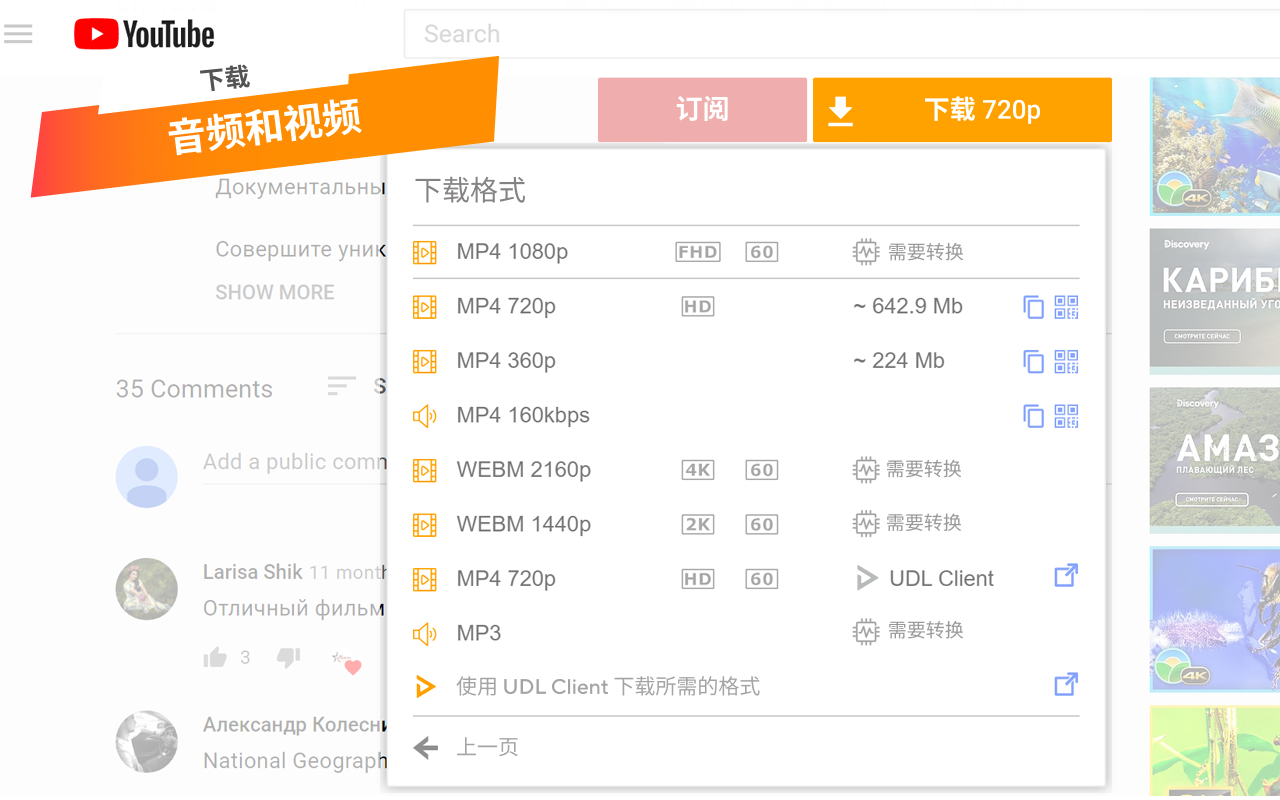Click the pink 订阅 subscribe button
The image size is (1280, 800).
click(x=702, y=110)
